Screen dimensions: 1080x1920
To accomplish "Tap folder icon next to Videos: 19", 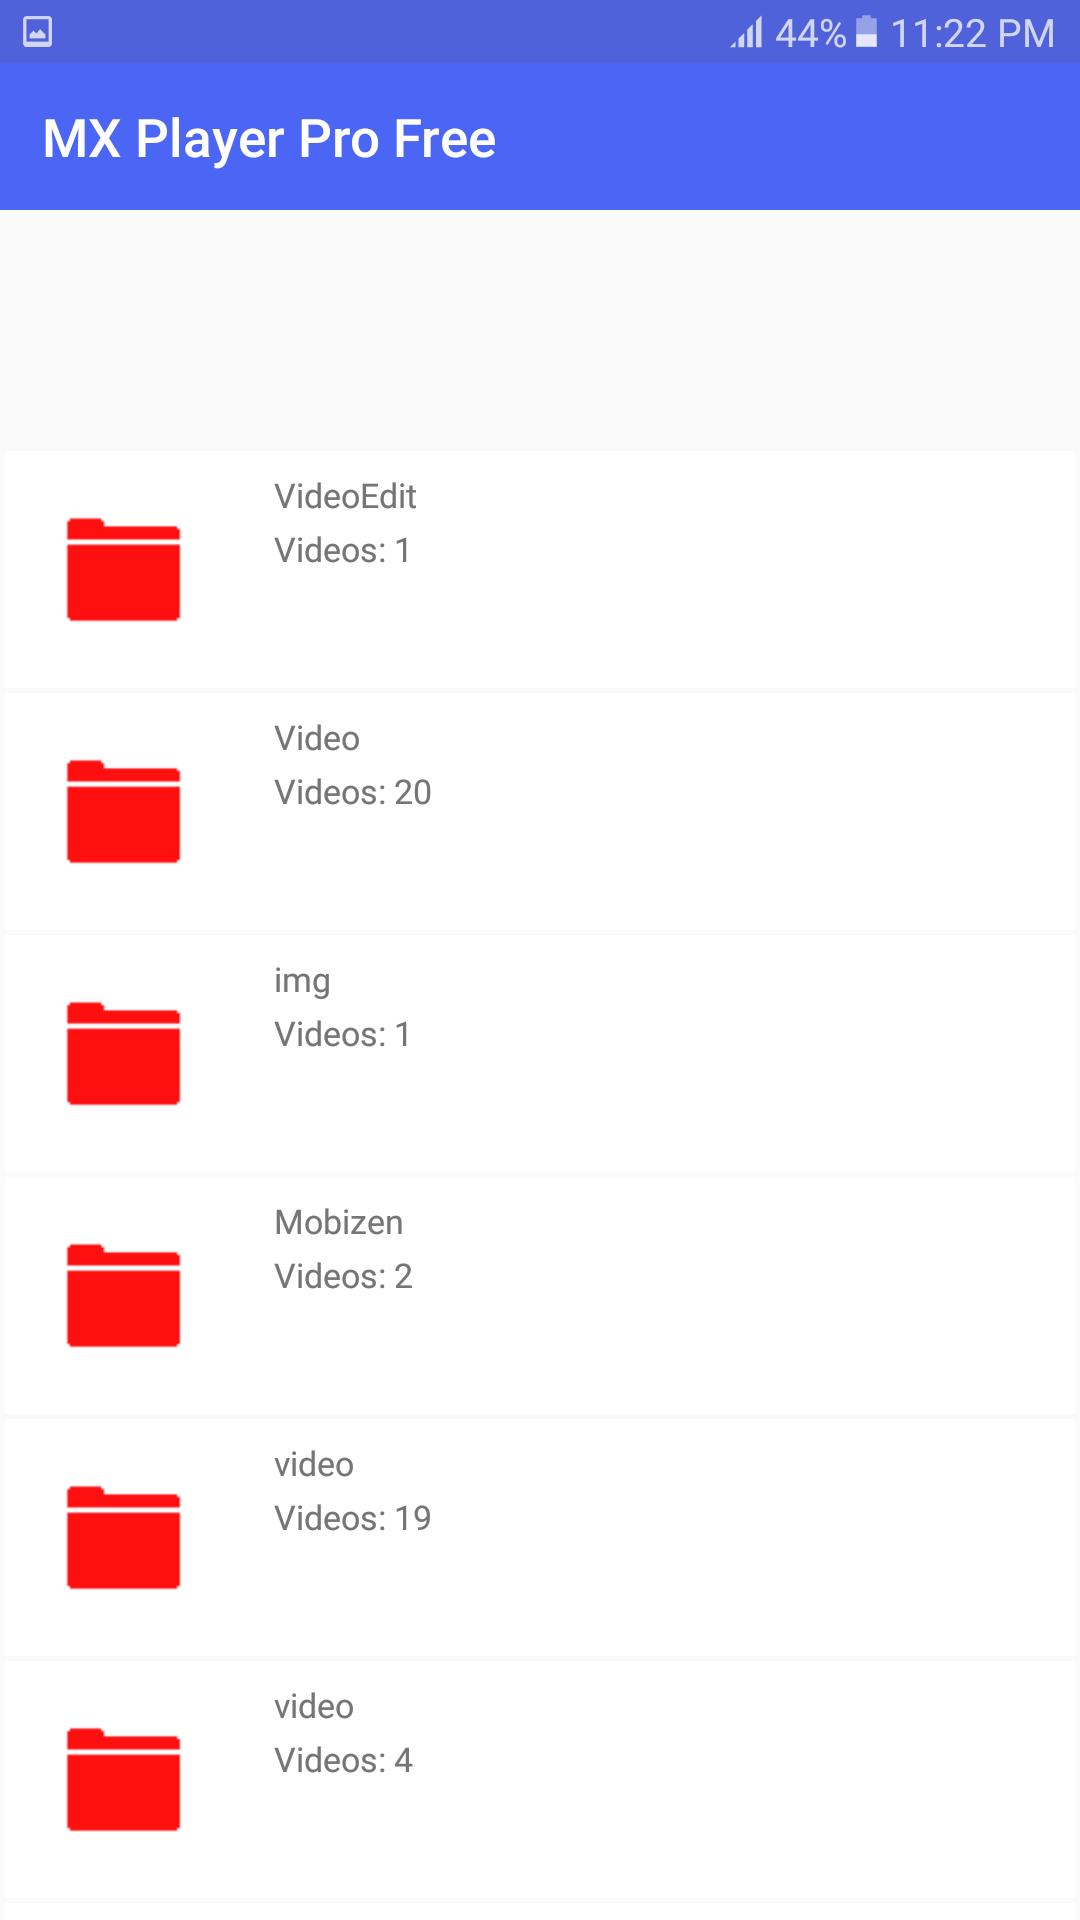I will click(123, 1537).
